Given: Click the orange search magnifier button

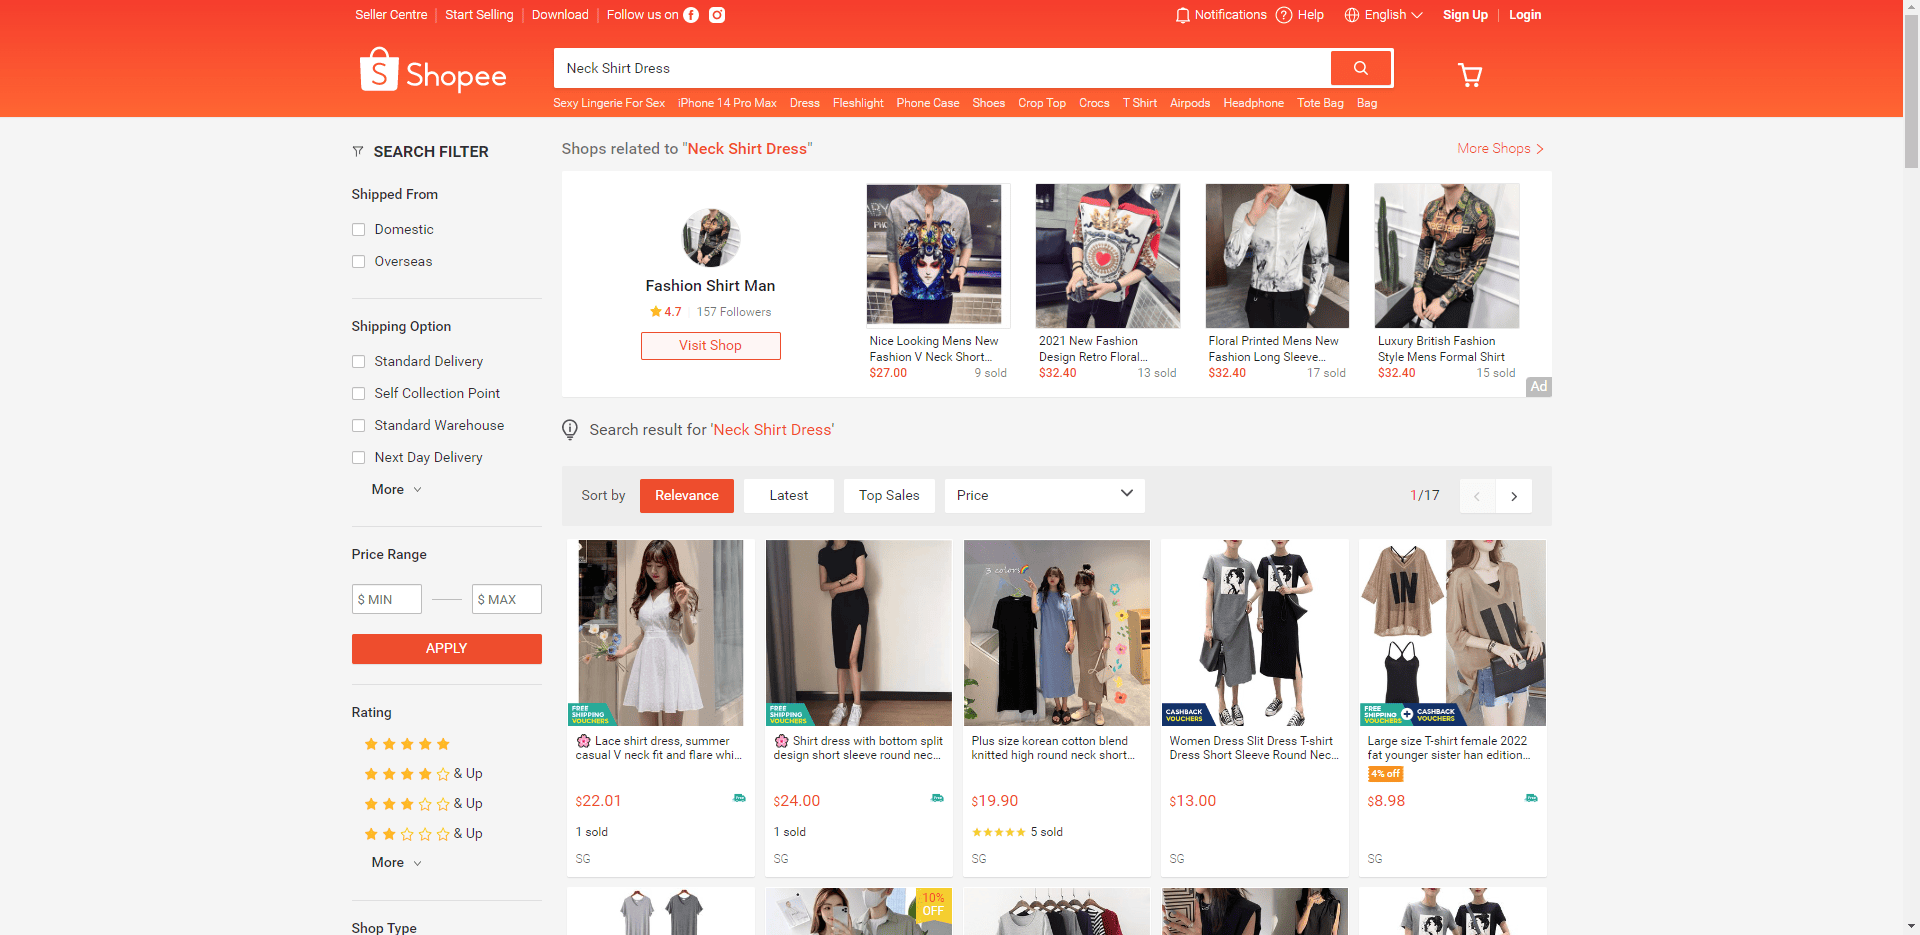Looking at the screenshot, I should point(1360,68).
